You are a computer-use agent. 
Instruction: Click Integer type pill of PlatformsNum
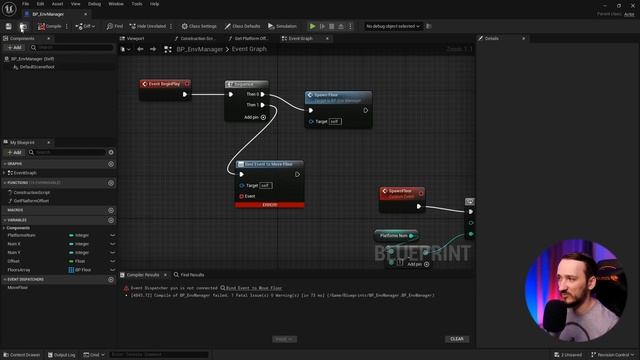point(79,236)
